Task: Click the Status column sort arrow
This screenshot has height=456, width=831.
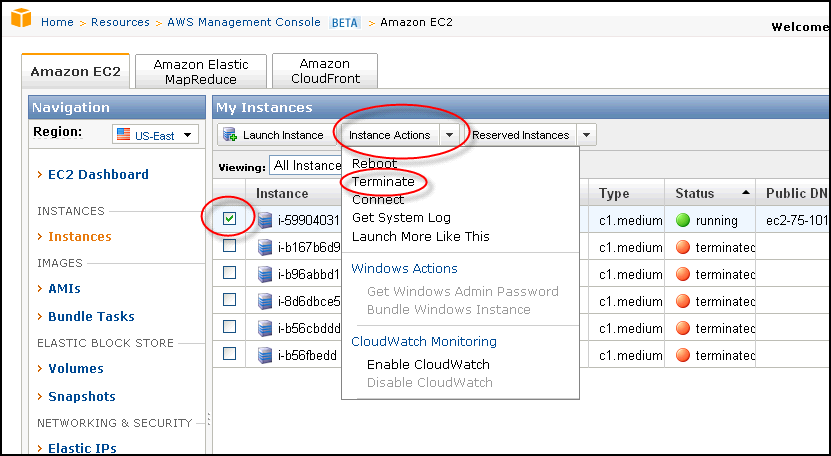Action: 747,193
